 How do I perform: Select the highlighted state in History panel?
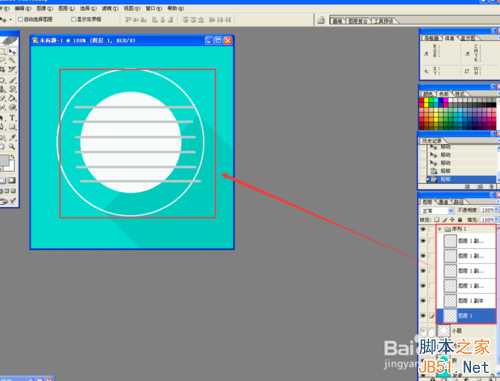click(x=461, y=179)
